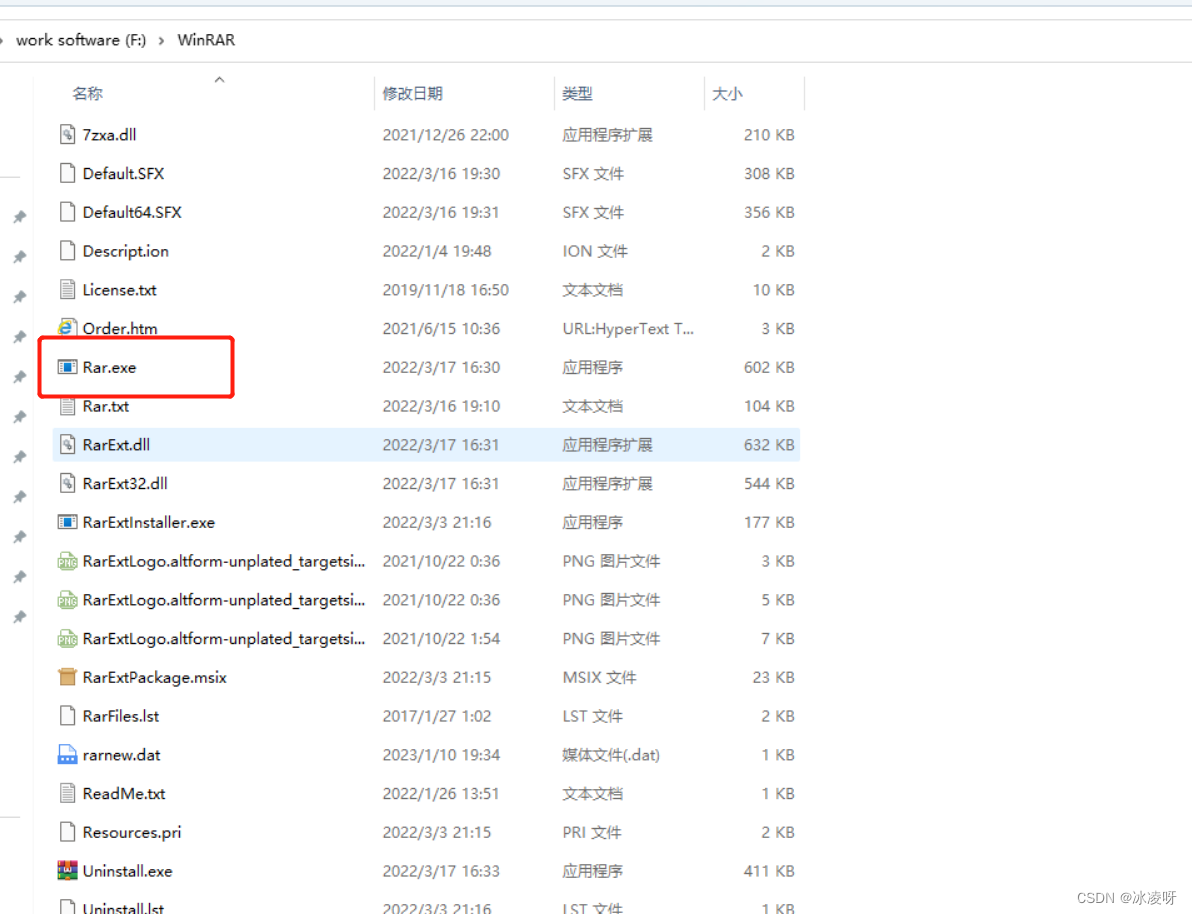The image size is (1192, 914).
Task: Click the RarExtPackage.msix package icon
Action: coord(68,677)
